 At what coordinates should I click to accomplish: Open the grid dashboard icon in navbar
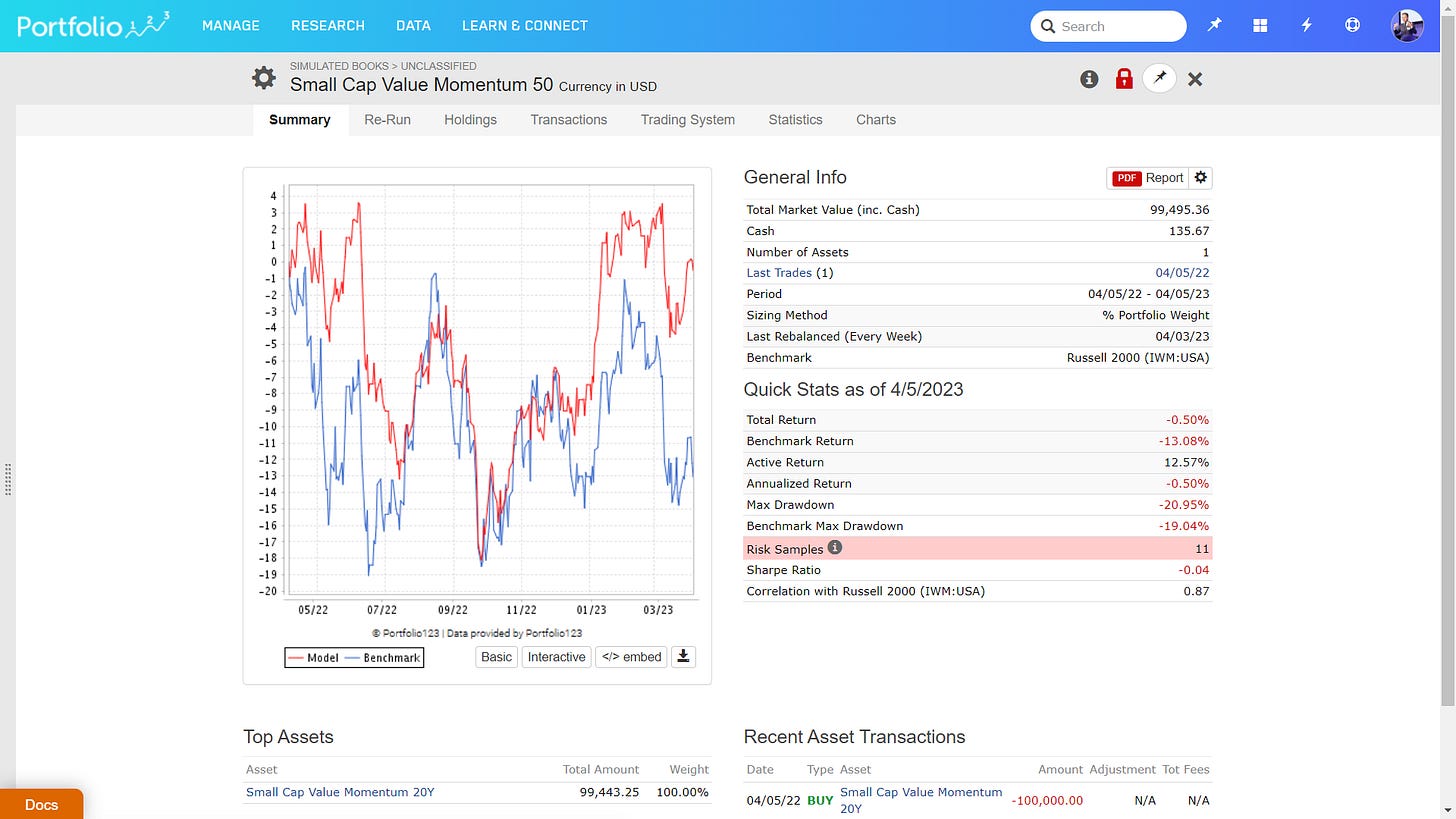coord(1260,26)
